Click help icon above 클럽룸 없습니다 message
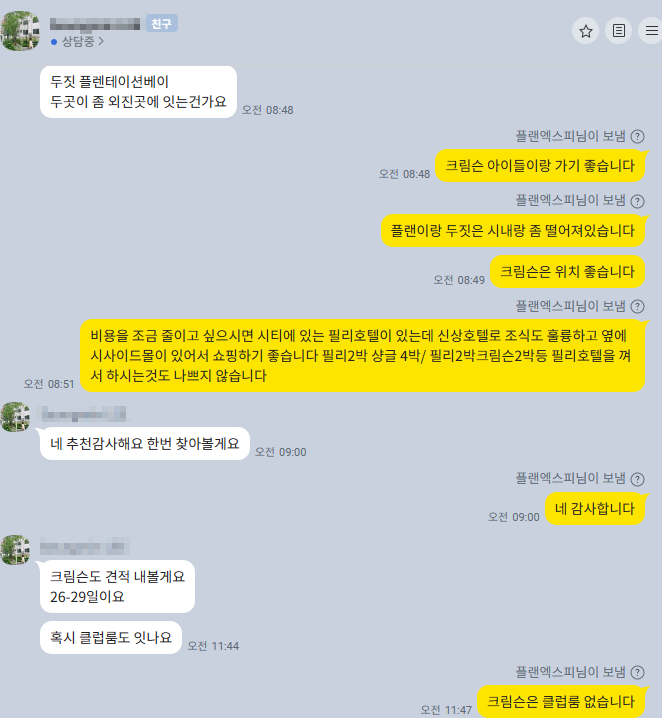 click(x=637, y=672)
